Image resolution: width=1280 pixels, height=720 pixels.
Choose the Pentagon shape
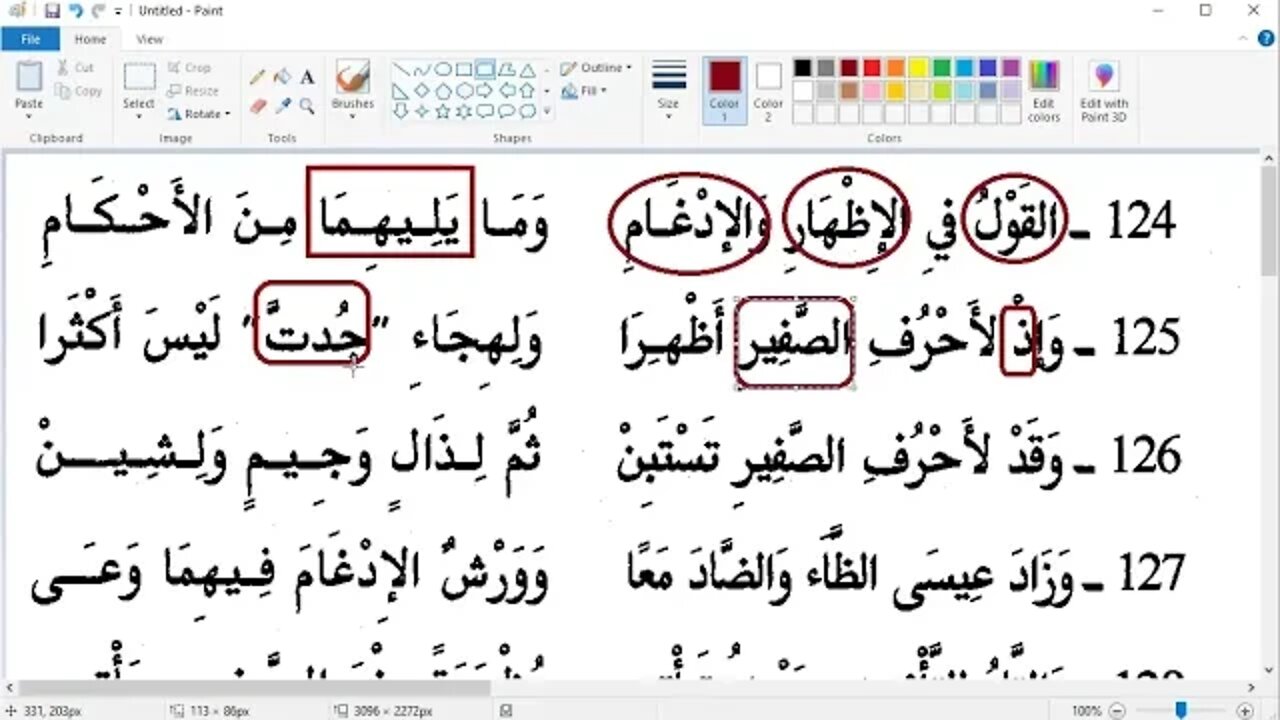point(443,90)
